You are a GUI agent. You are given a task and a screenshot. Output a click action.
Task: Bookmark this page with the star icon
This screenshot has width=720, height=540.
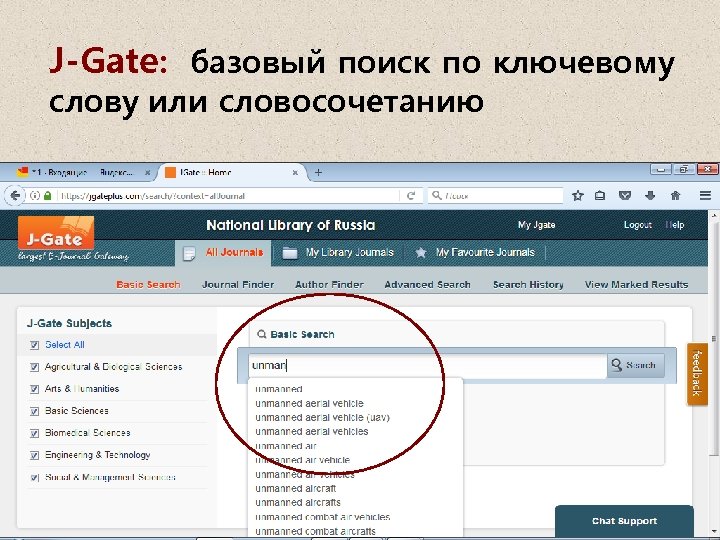pyautogui.click(x=578, y=196)
